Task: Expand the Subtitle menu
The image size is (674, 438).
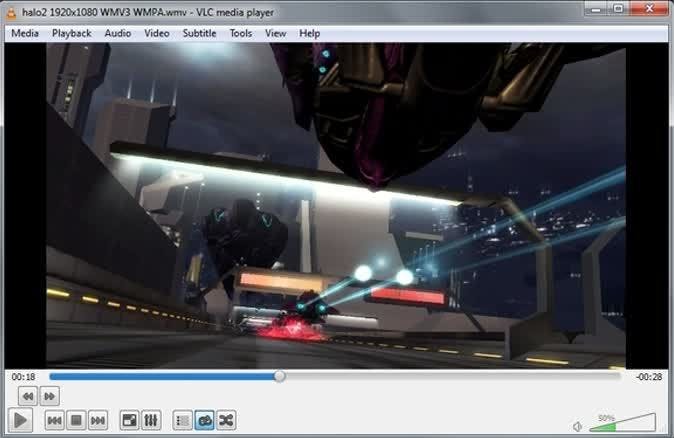Action: pos(199,33)
